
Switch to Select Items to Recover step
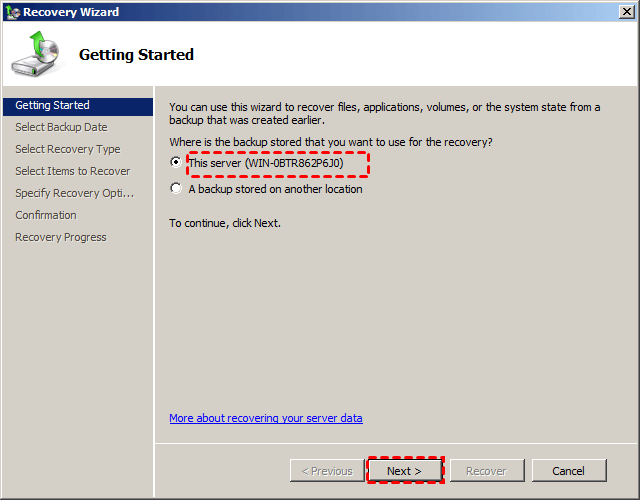point(72,171)
